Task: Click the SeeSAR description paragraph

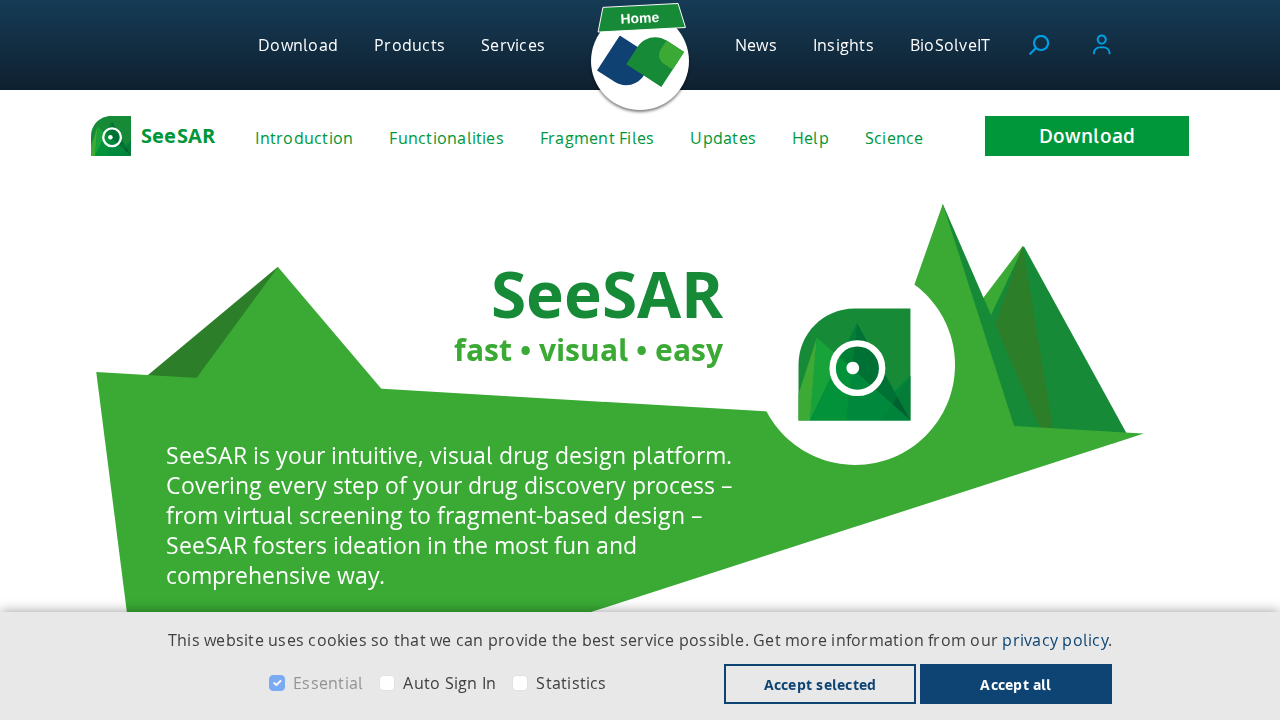Action: [449, 515]
